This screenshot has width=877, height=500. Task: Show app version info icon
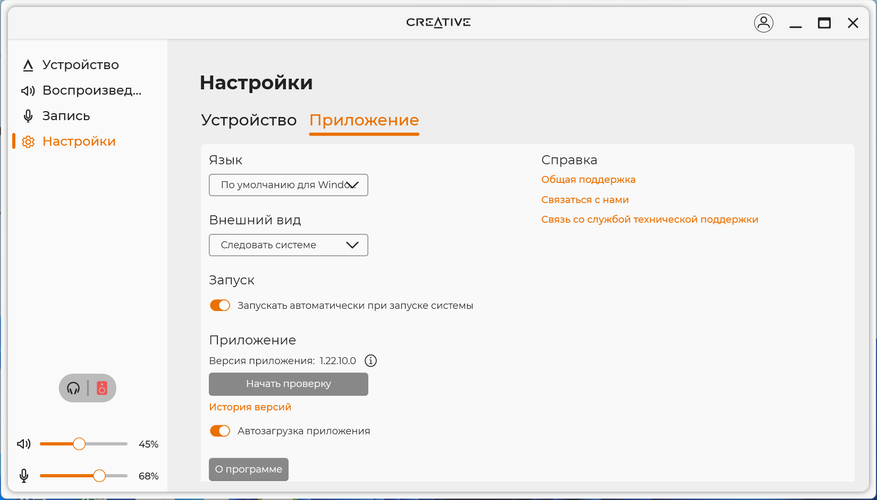[370, 361]
